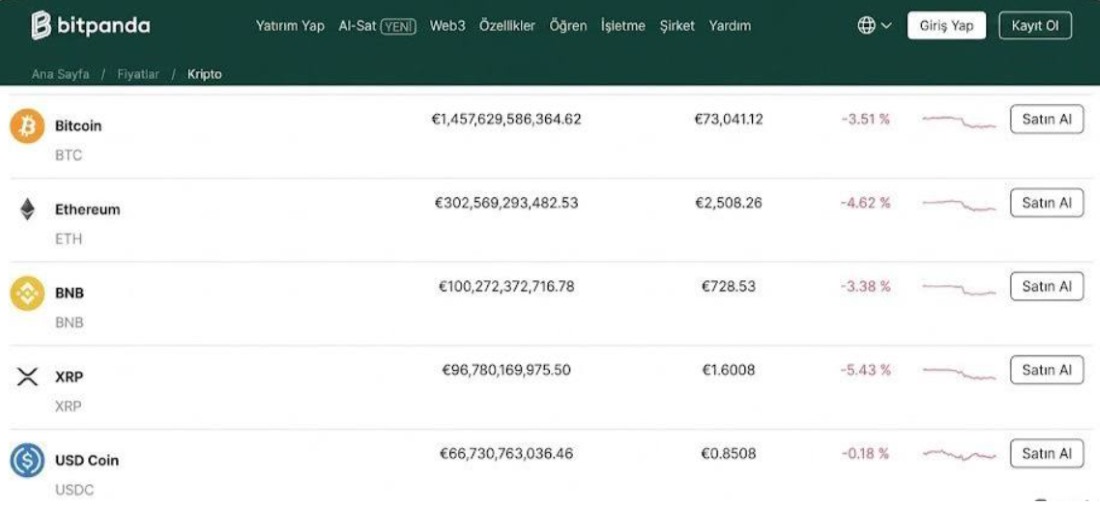Click the Ethereum diamond icon
Screen dimensions: 1100x513
tap(27, 210)
